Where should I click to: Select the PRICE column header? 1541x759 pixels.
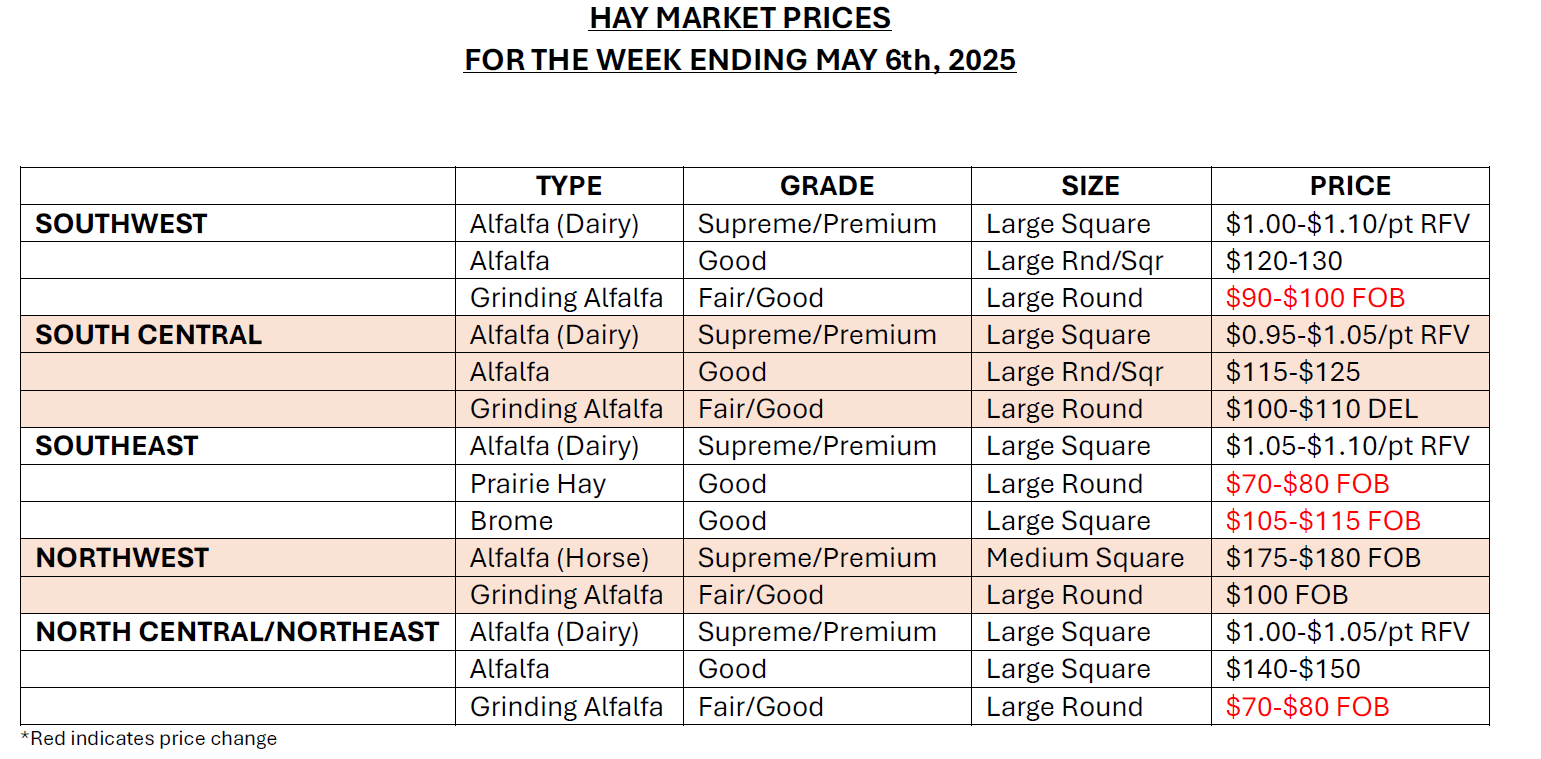pos(1349,186)
